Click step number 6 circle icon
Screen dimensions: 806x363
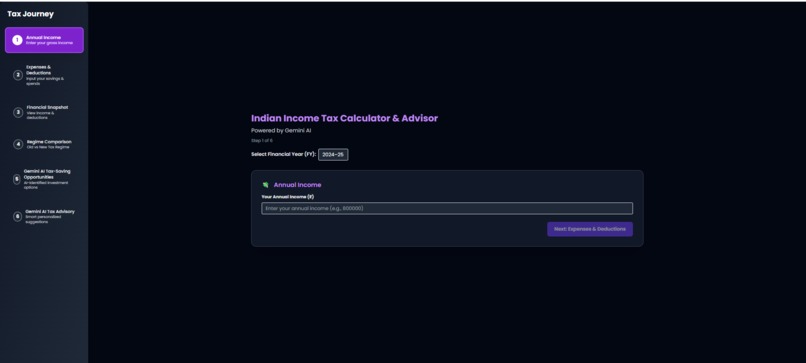click(17, 216)
